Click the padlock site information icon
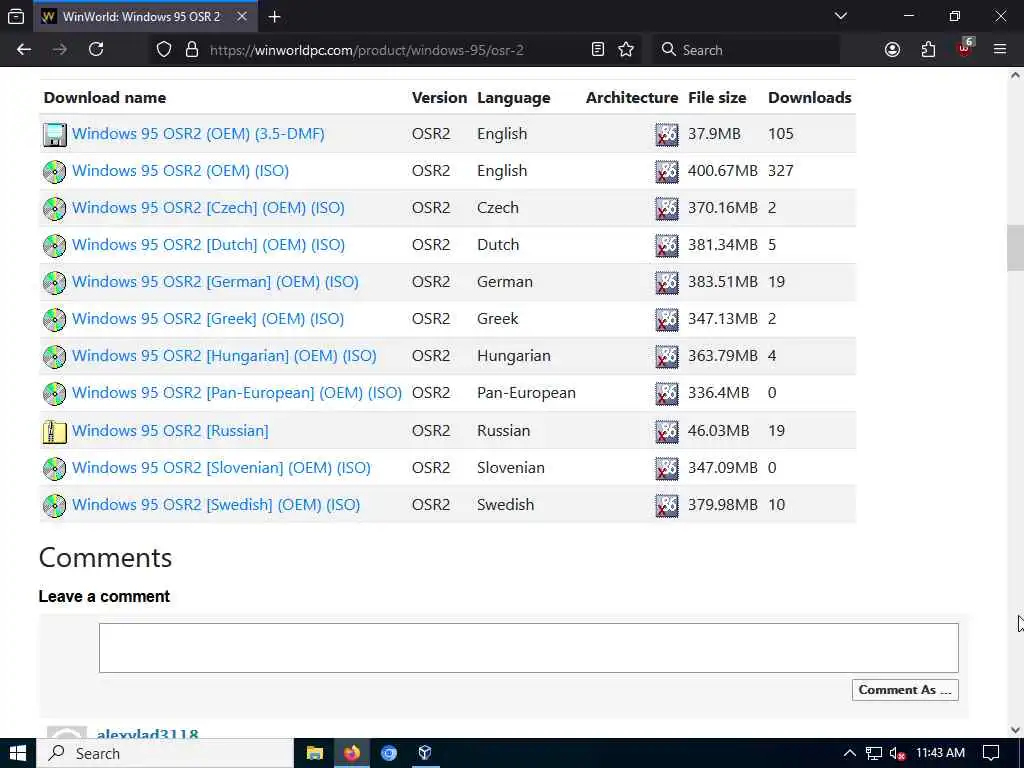This screenshot has width=1024, height=768. click(x=191, y=50)
